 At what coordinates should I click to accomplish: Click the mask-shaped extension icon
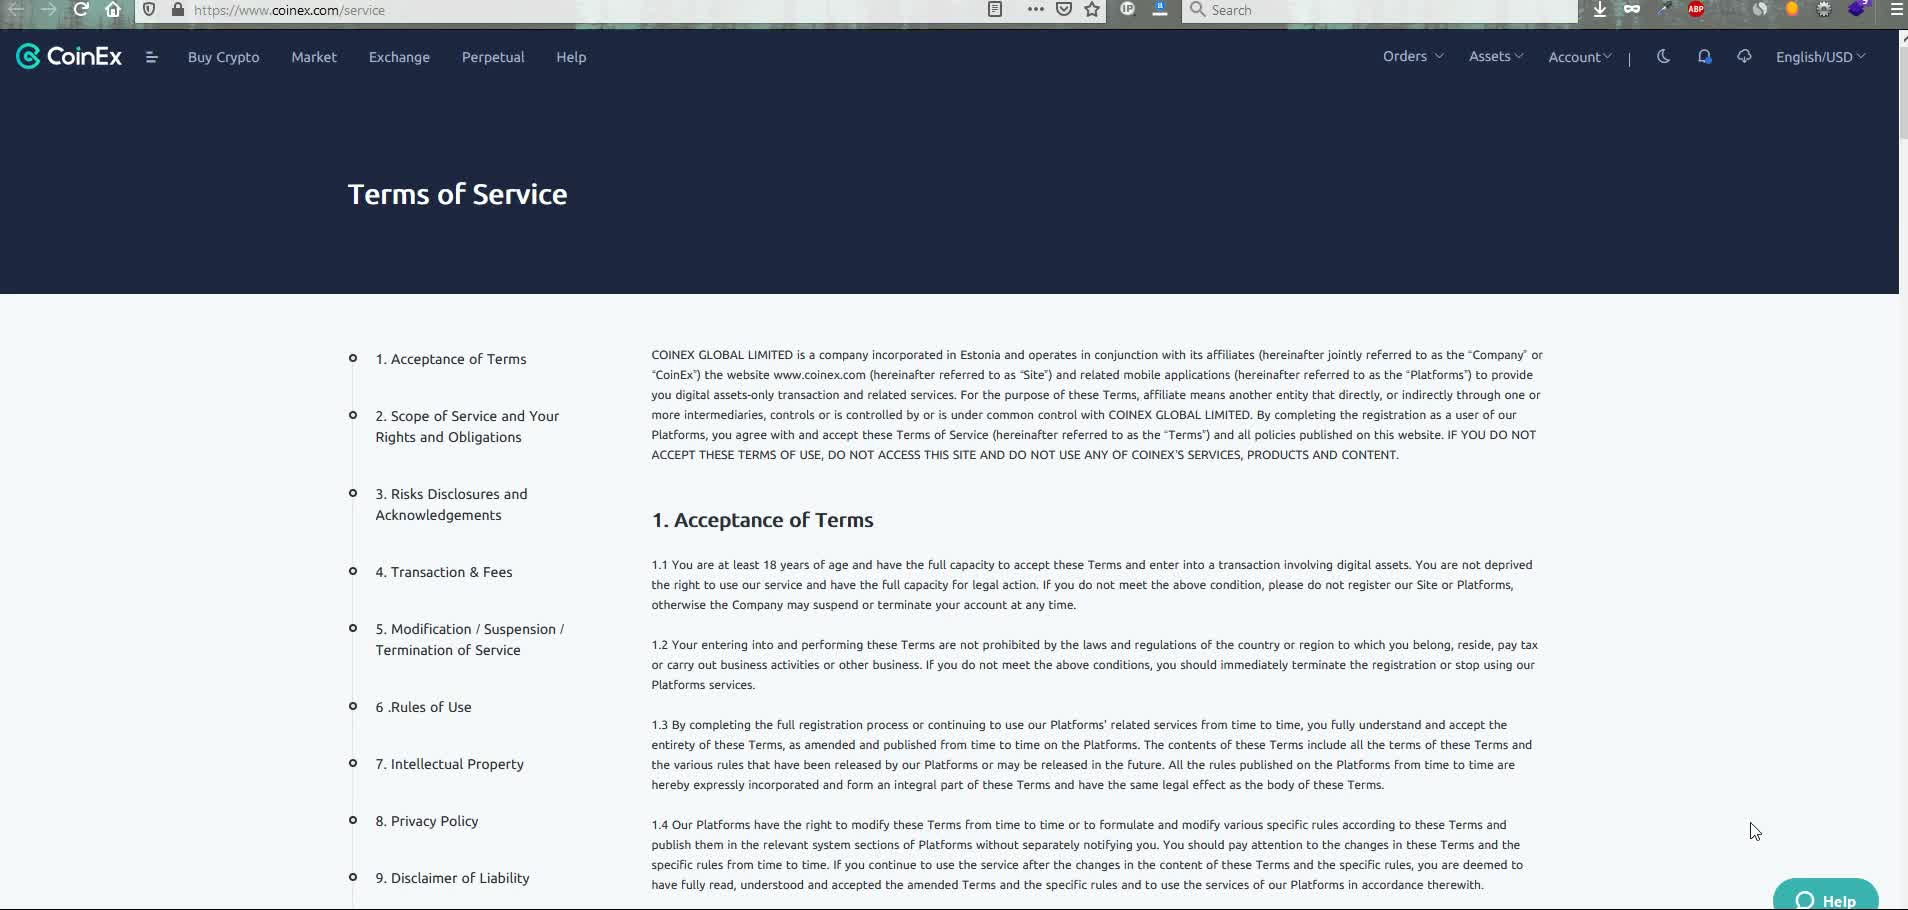[1632, 9]
